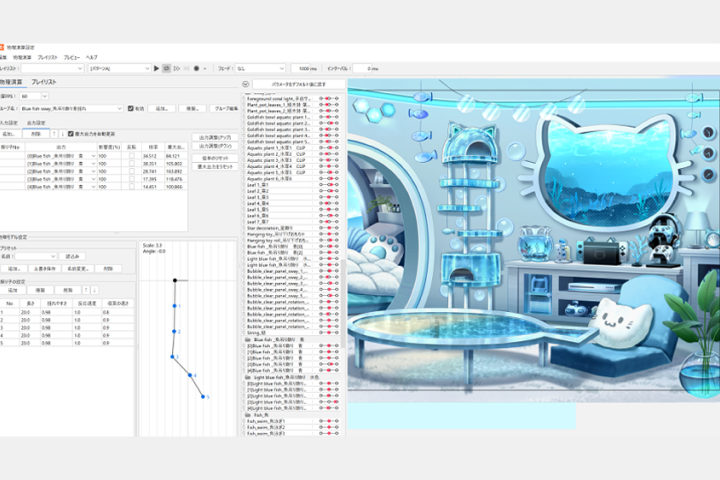Click the pendulum settings 複製 button
The image size is (720, 480).
click(40, 290)
